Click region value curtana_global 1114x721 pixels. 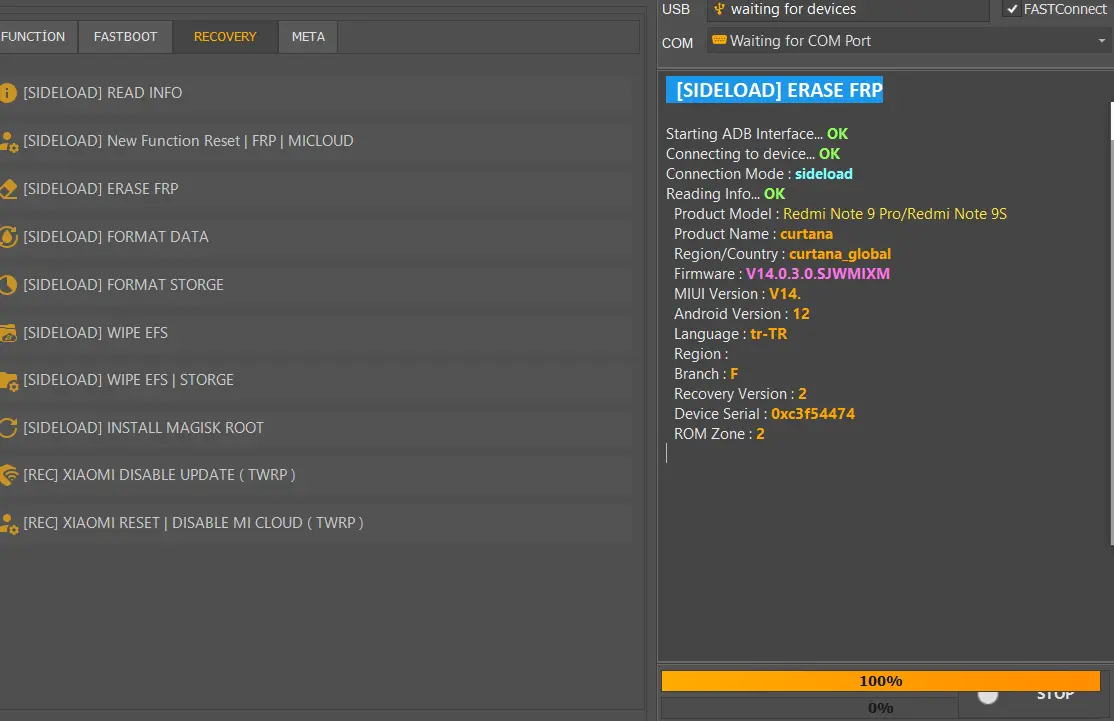[840, 254]
